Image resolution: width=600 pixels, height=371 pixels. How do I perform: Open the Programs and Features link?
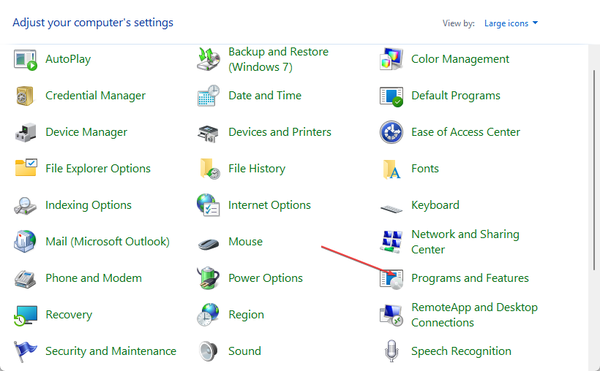pyautogui.click(x=470, y=278)
